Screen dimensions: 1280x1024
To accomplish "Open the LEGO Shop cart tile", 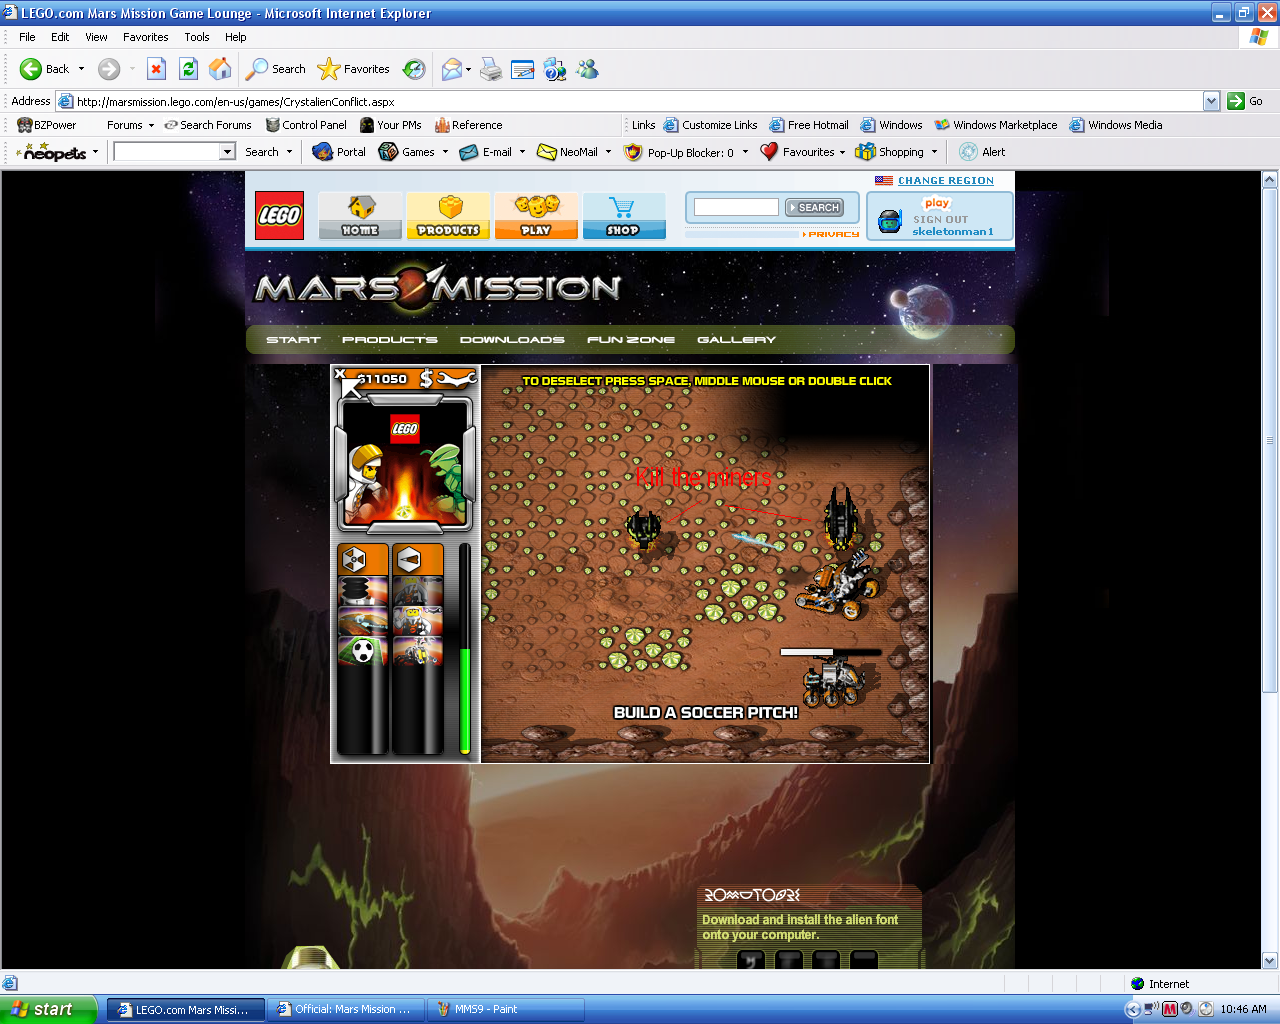I will 623,216.
